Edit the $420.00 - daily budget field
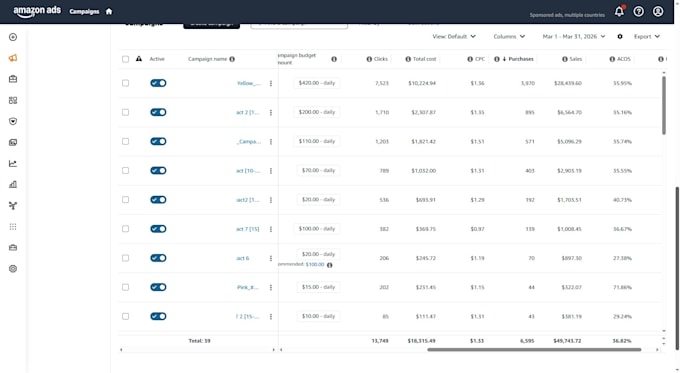 tap(317, 83)
